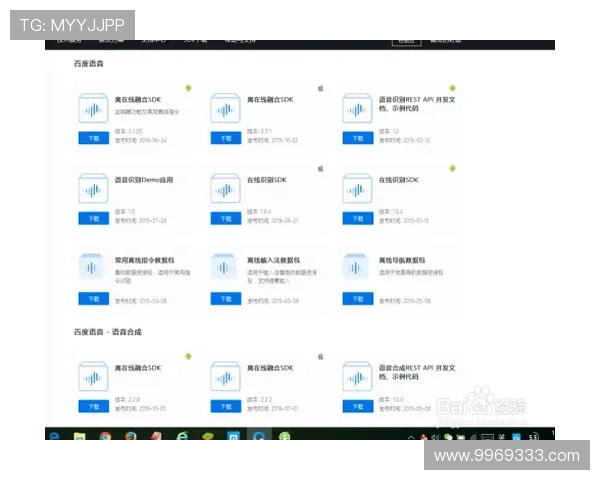Click the outlined button in the top navigation
Viewport: 600px width, 480px height.
click(405, 41)
